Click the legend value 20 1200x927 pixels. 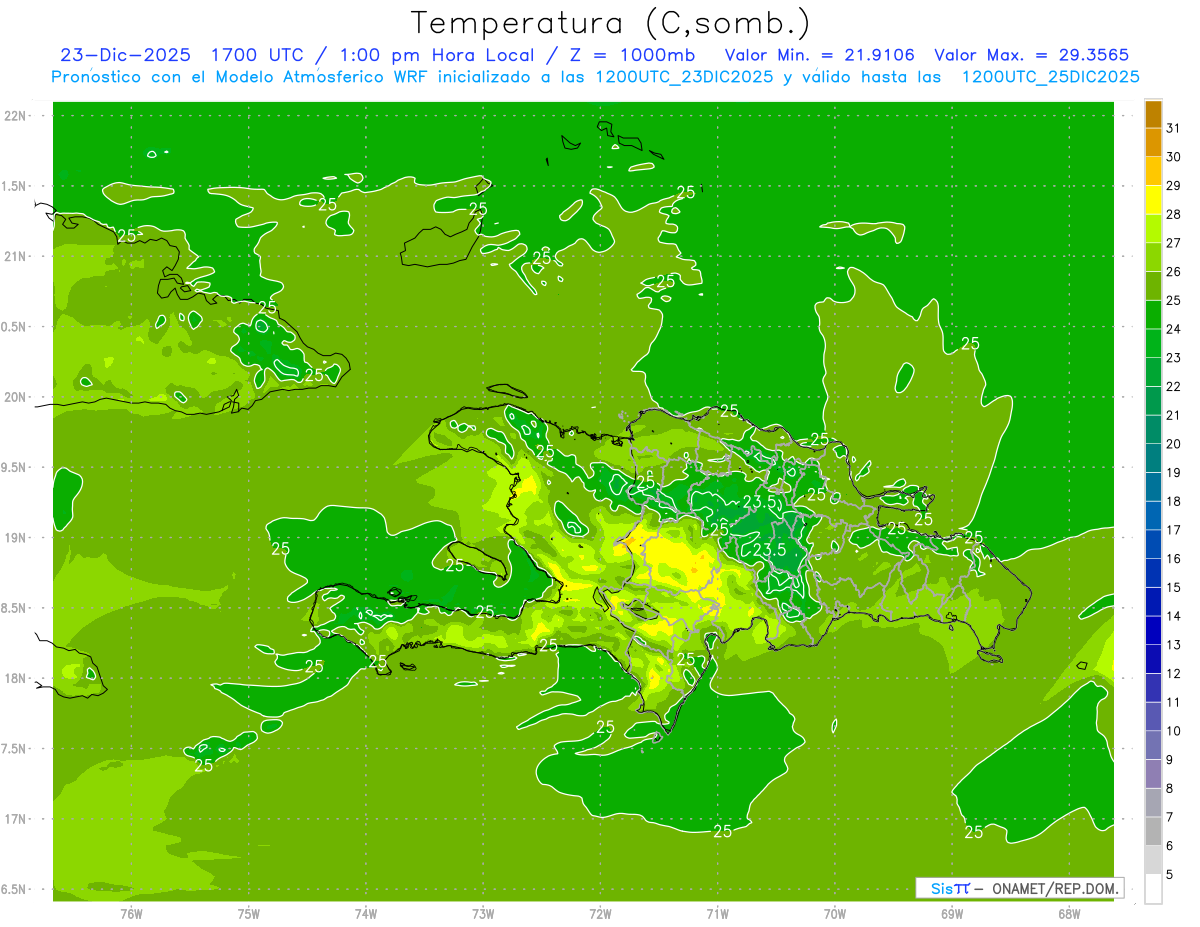1174,444
